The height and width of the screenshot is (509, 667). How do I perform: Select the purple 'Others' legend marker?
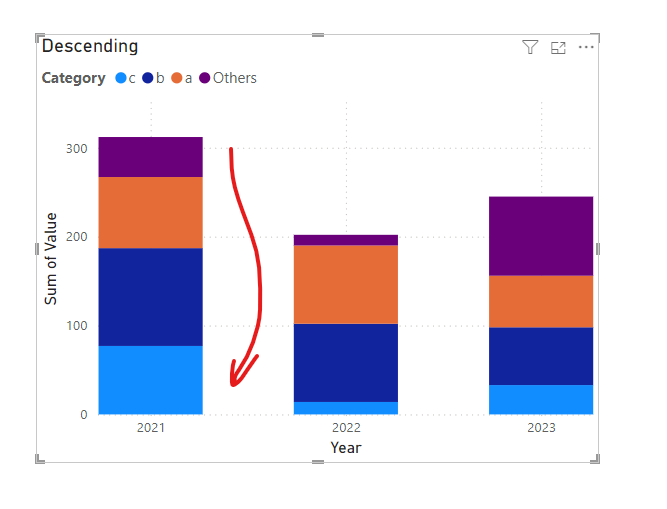tap(205, 78)
